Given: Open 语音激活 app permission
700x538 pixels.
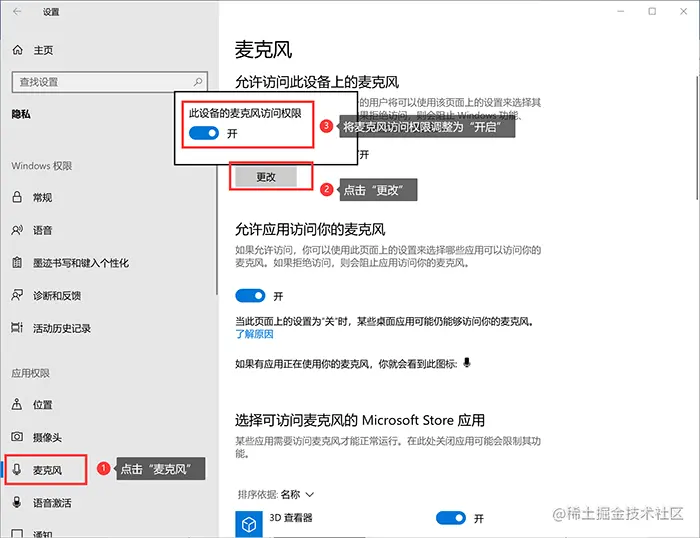Looking at the screenshot, I should coord(52,503).
